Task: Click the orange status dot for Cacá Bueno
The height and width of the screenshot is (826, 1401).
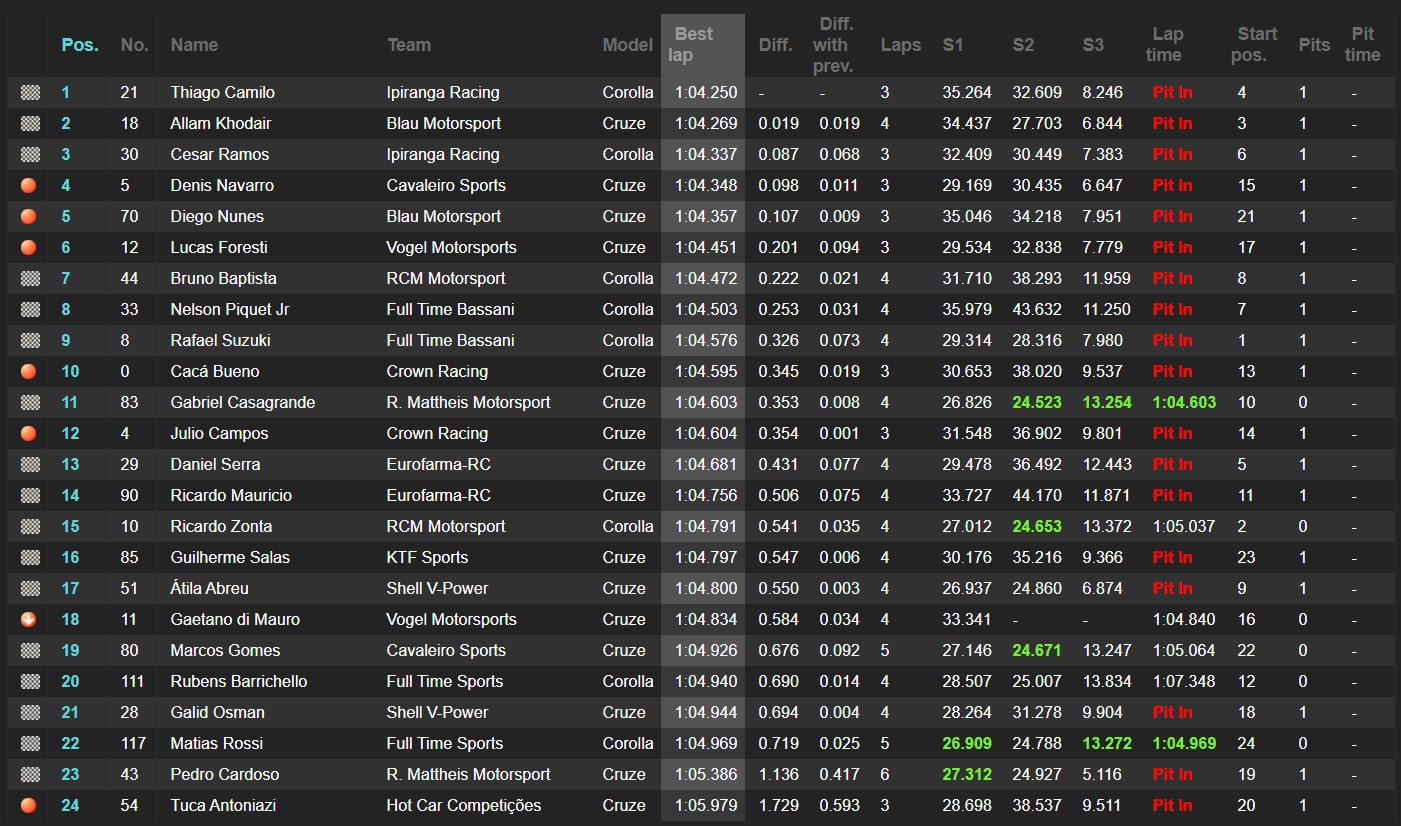Action: (29, 371)
